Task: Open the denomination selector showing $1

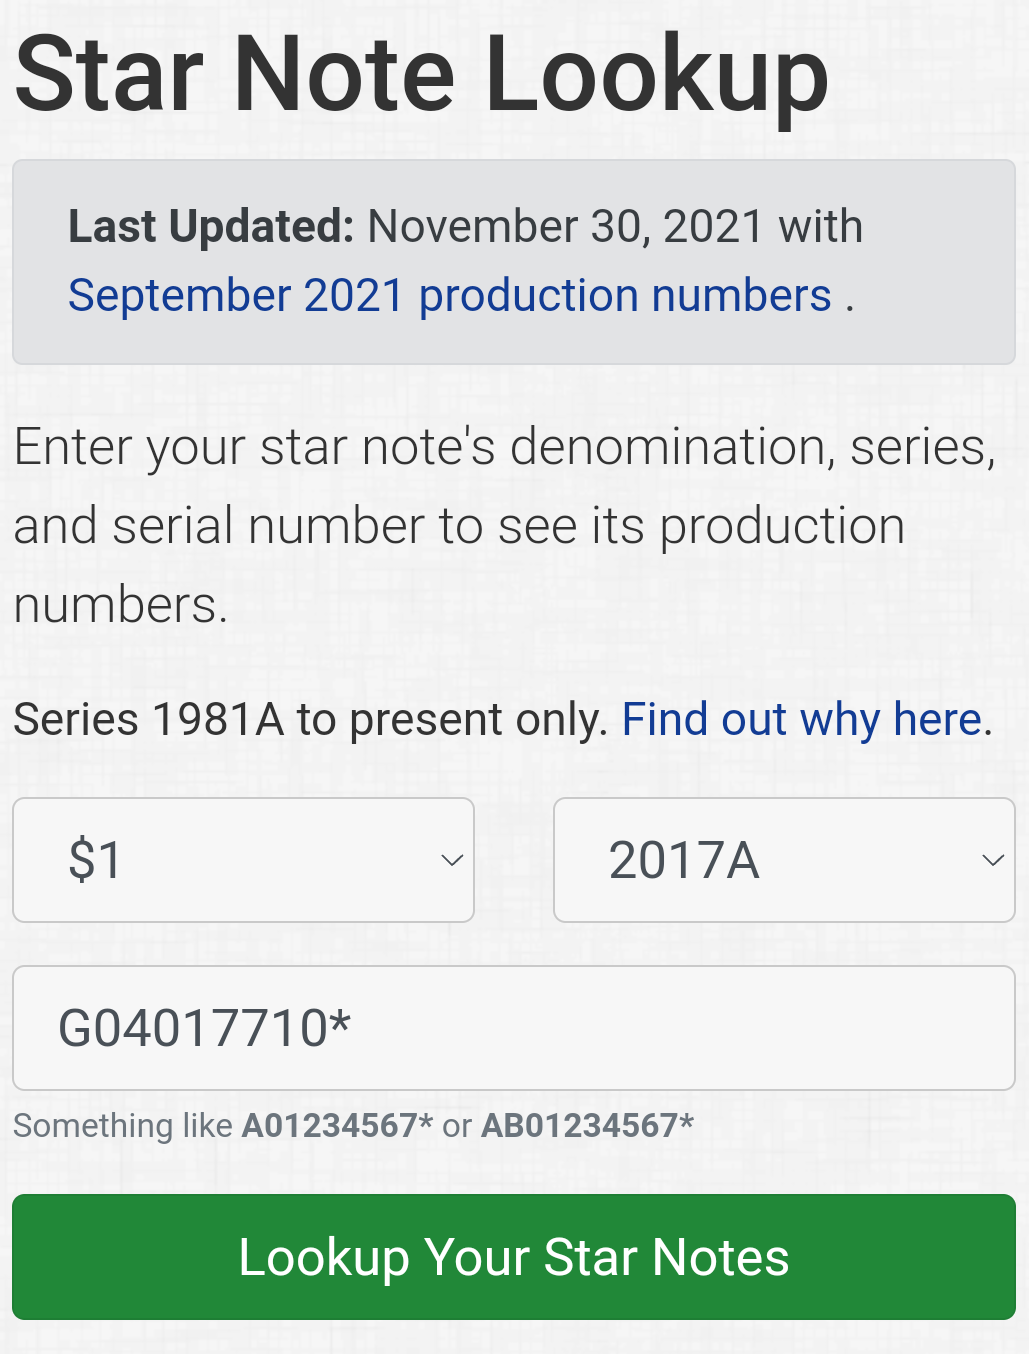Action: pyautogui.click(x=243, y=860)
